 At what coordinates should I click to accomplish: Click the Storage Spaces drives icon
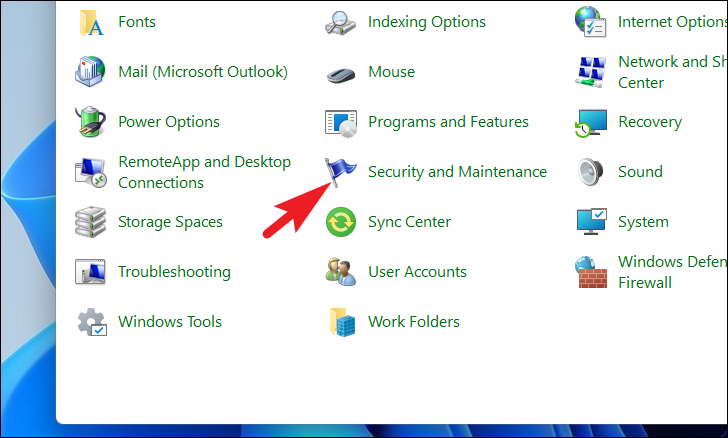point(91,222)
